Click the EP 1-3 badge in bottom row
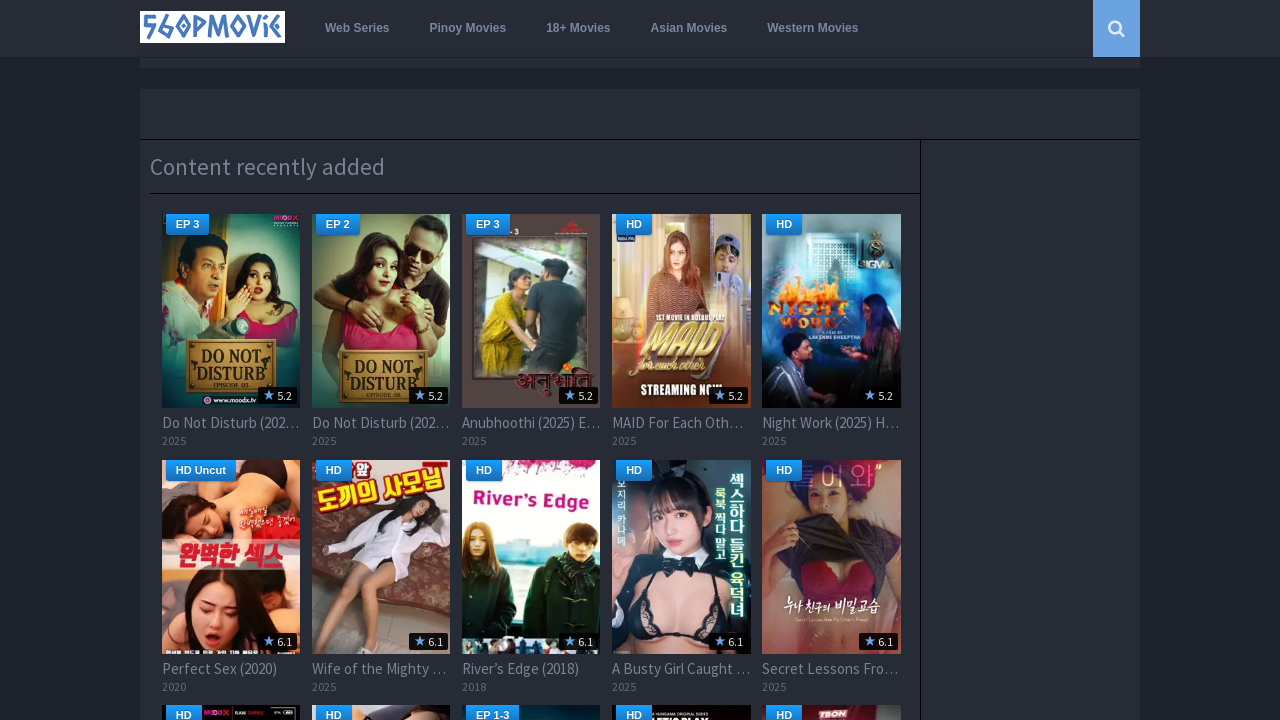This screenshot has width=1280, height=720. (x=492, y=714)
